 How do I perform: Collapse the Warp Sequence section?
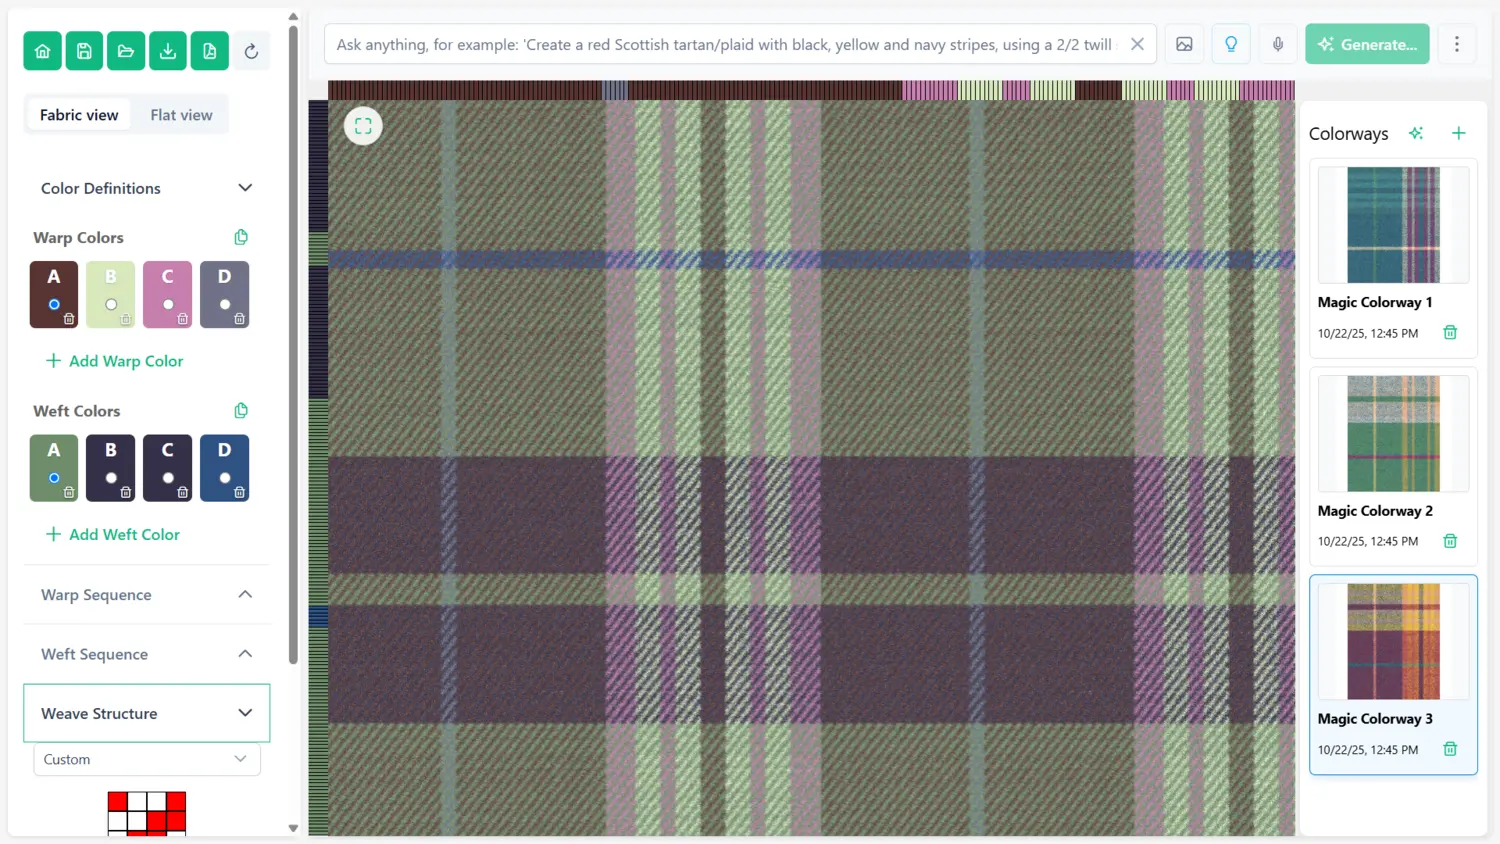245,594
